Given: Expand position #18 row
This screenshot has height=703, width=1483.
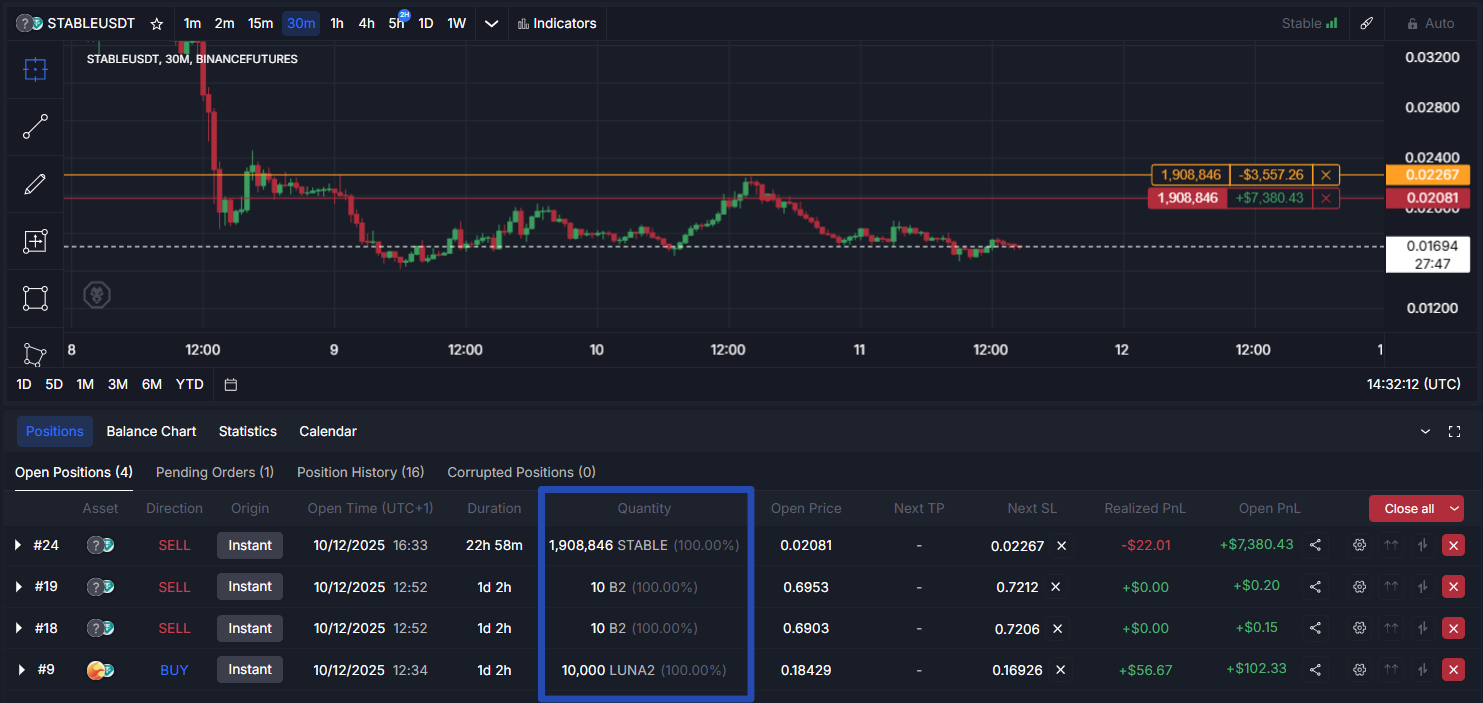Looking at the screenshot, I should coord(18,628).
